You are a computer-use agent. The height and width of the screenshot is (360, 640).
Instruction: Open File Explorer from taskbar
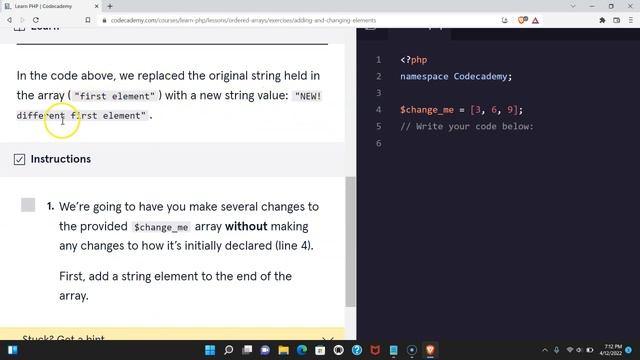pos(284,350)
